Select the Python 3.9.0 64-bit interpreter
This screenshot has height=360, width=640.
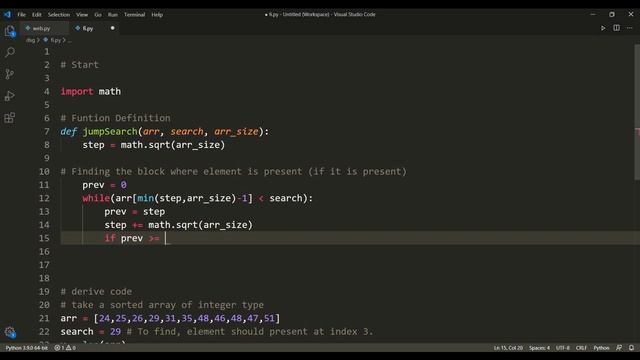(27, 348)
